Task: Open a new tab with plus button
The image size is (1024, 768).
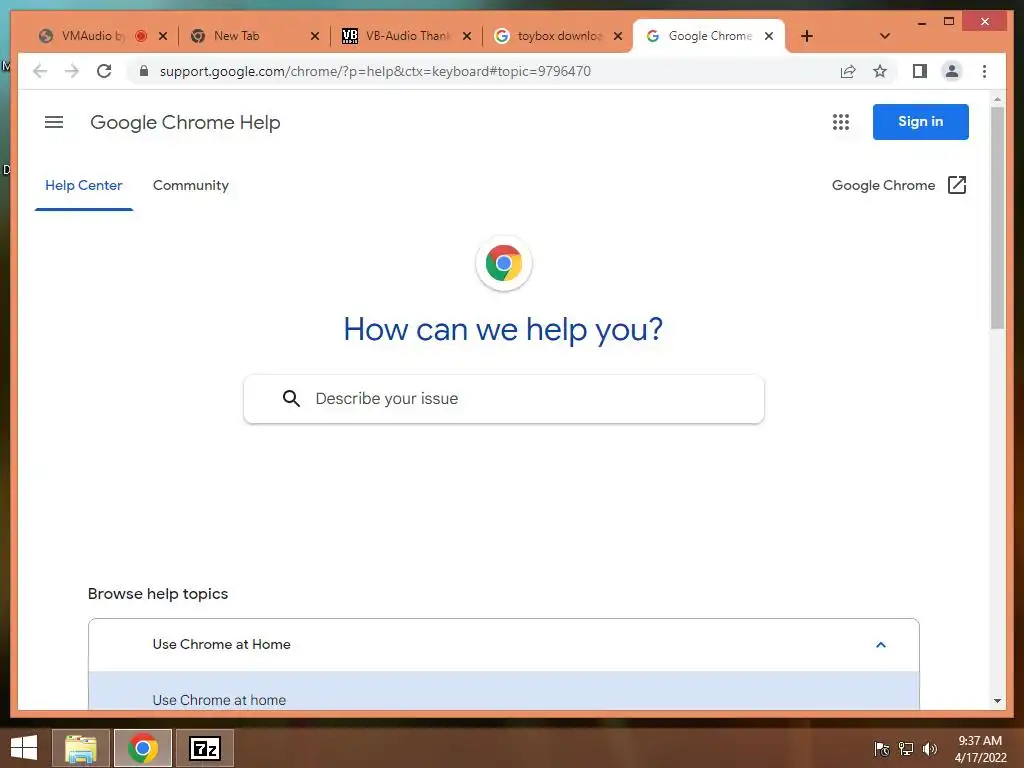Action: (x=807, y=36)
